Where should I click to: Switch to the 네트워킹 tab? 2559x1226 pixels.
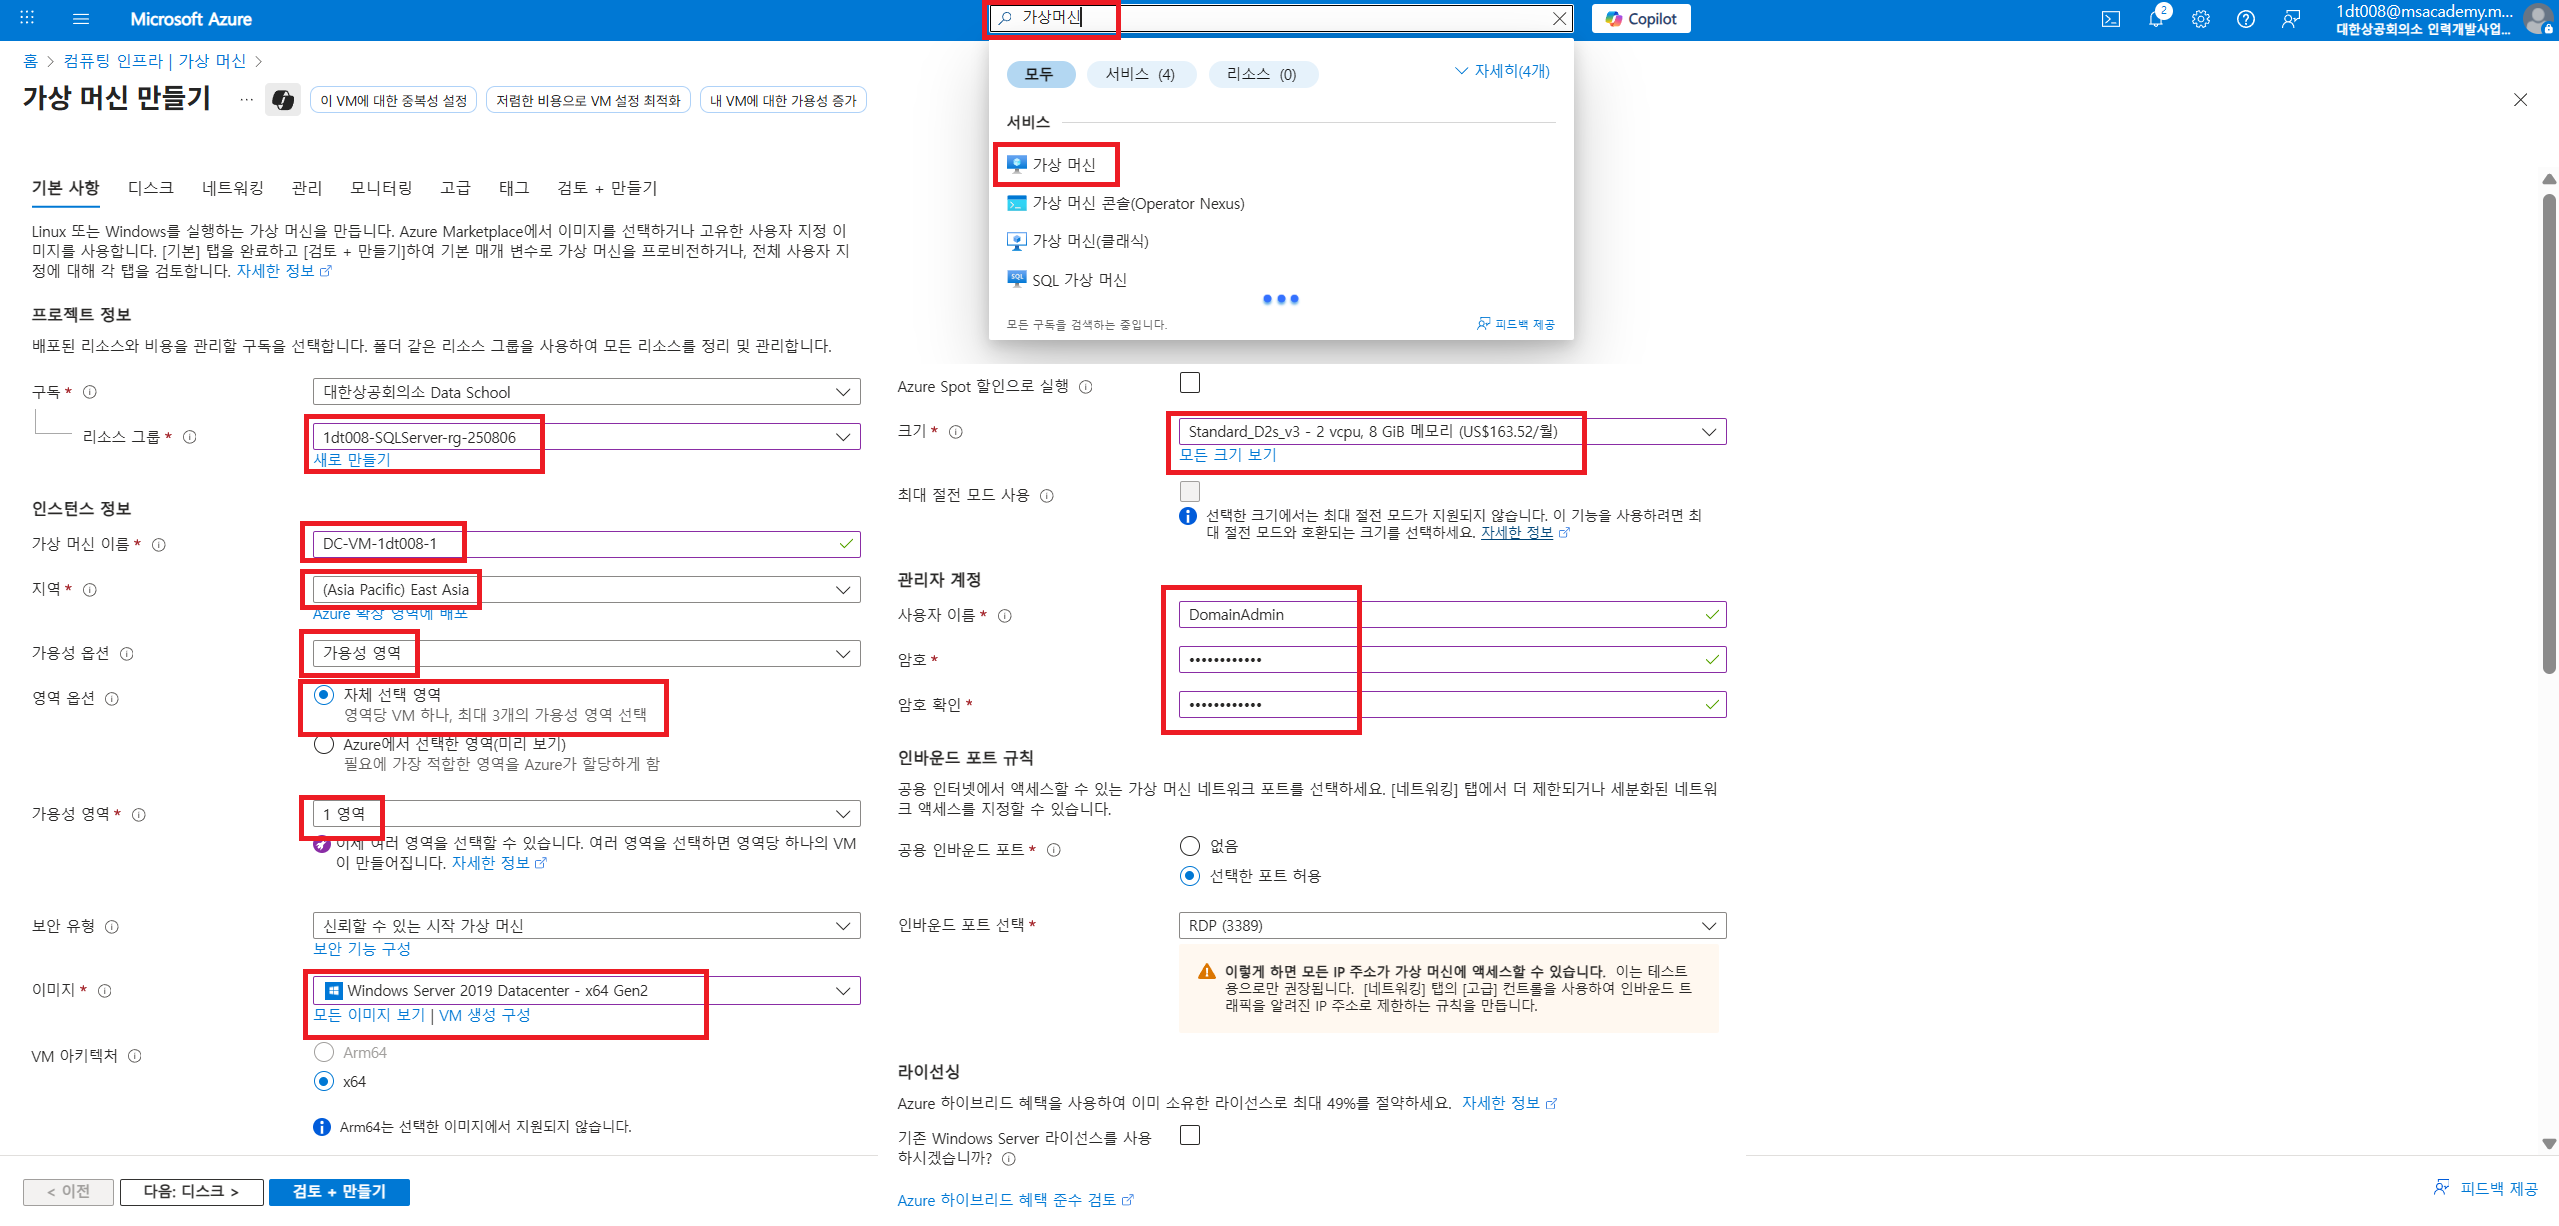point(232,188)
